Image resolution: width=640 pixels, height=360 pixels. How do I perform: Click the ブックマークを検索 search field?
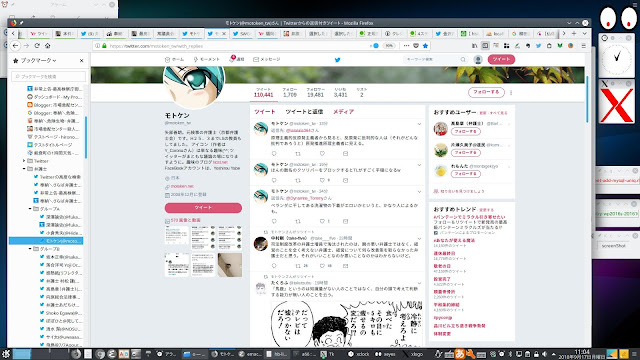(49, 76)
